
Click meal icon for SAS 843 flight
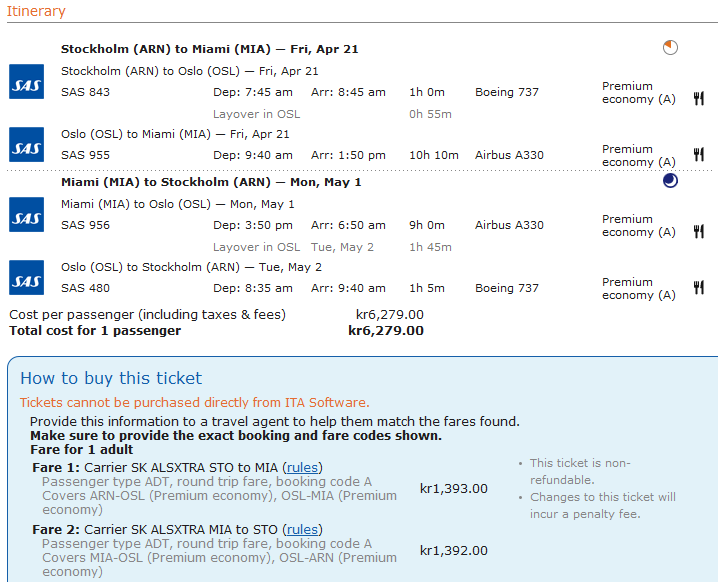click(x=699, y=98)
